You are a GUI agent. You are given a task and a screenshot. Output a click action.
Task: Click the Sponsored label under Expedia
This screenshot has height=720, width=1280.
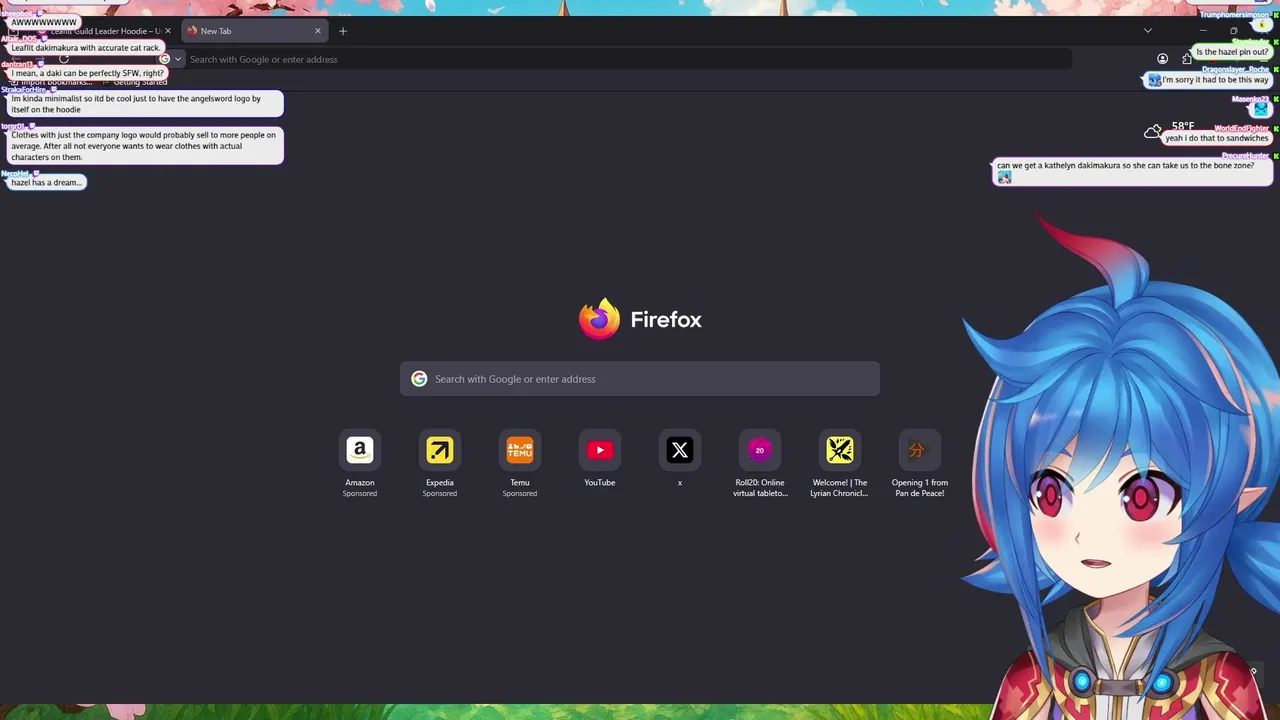coord(440,493)
